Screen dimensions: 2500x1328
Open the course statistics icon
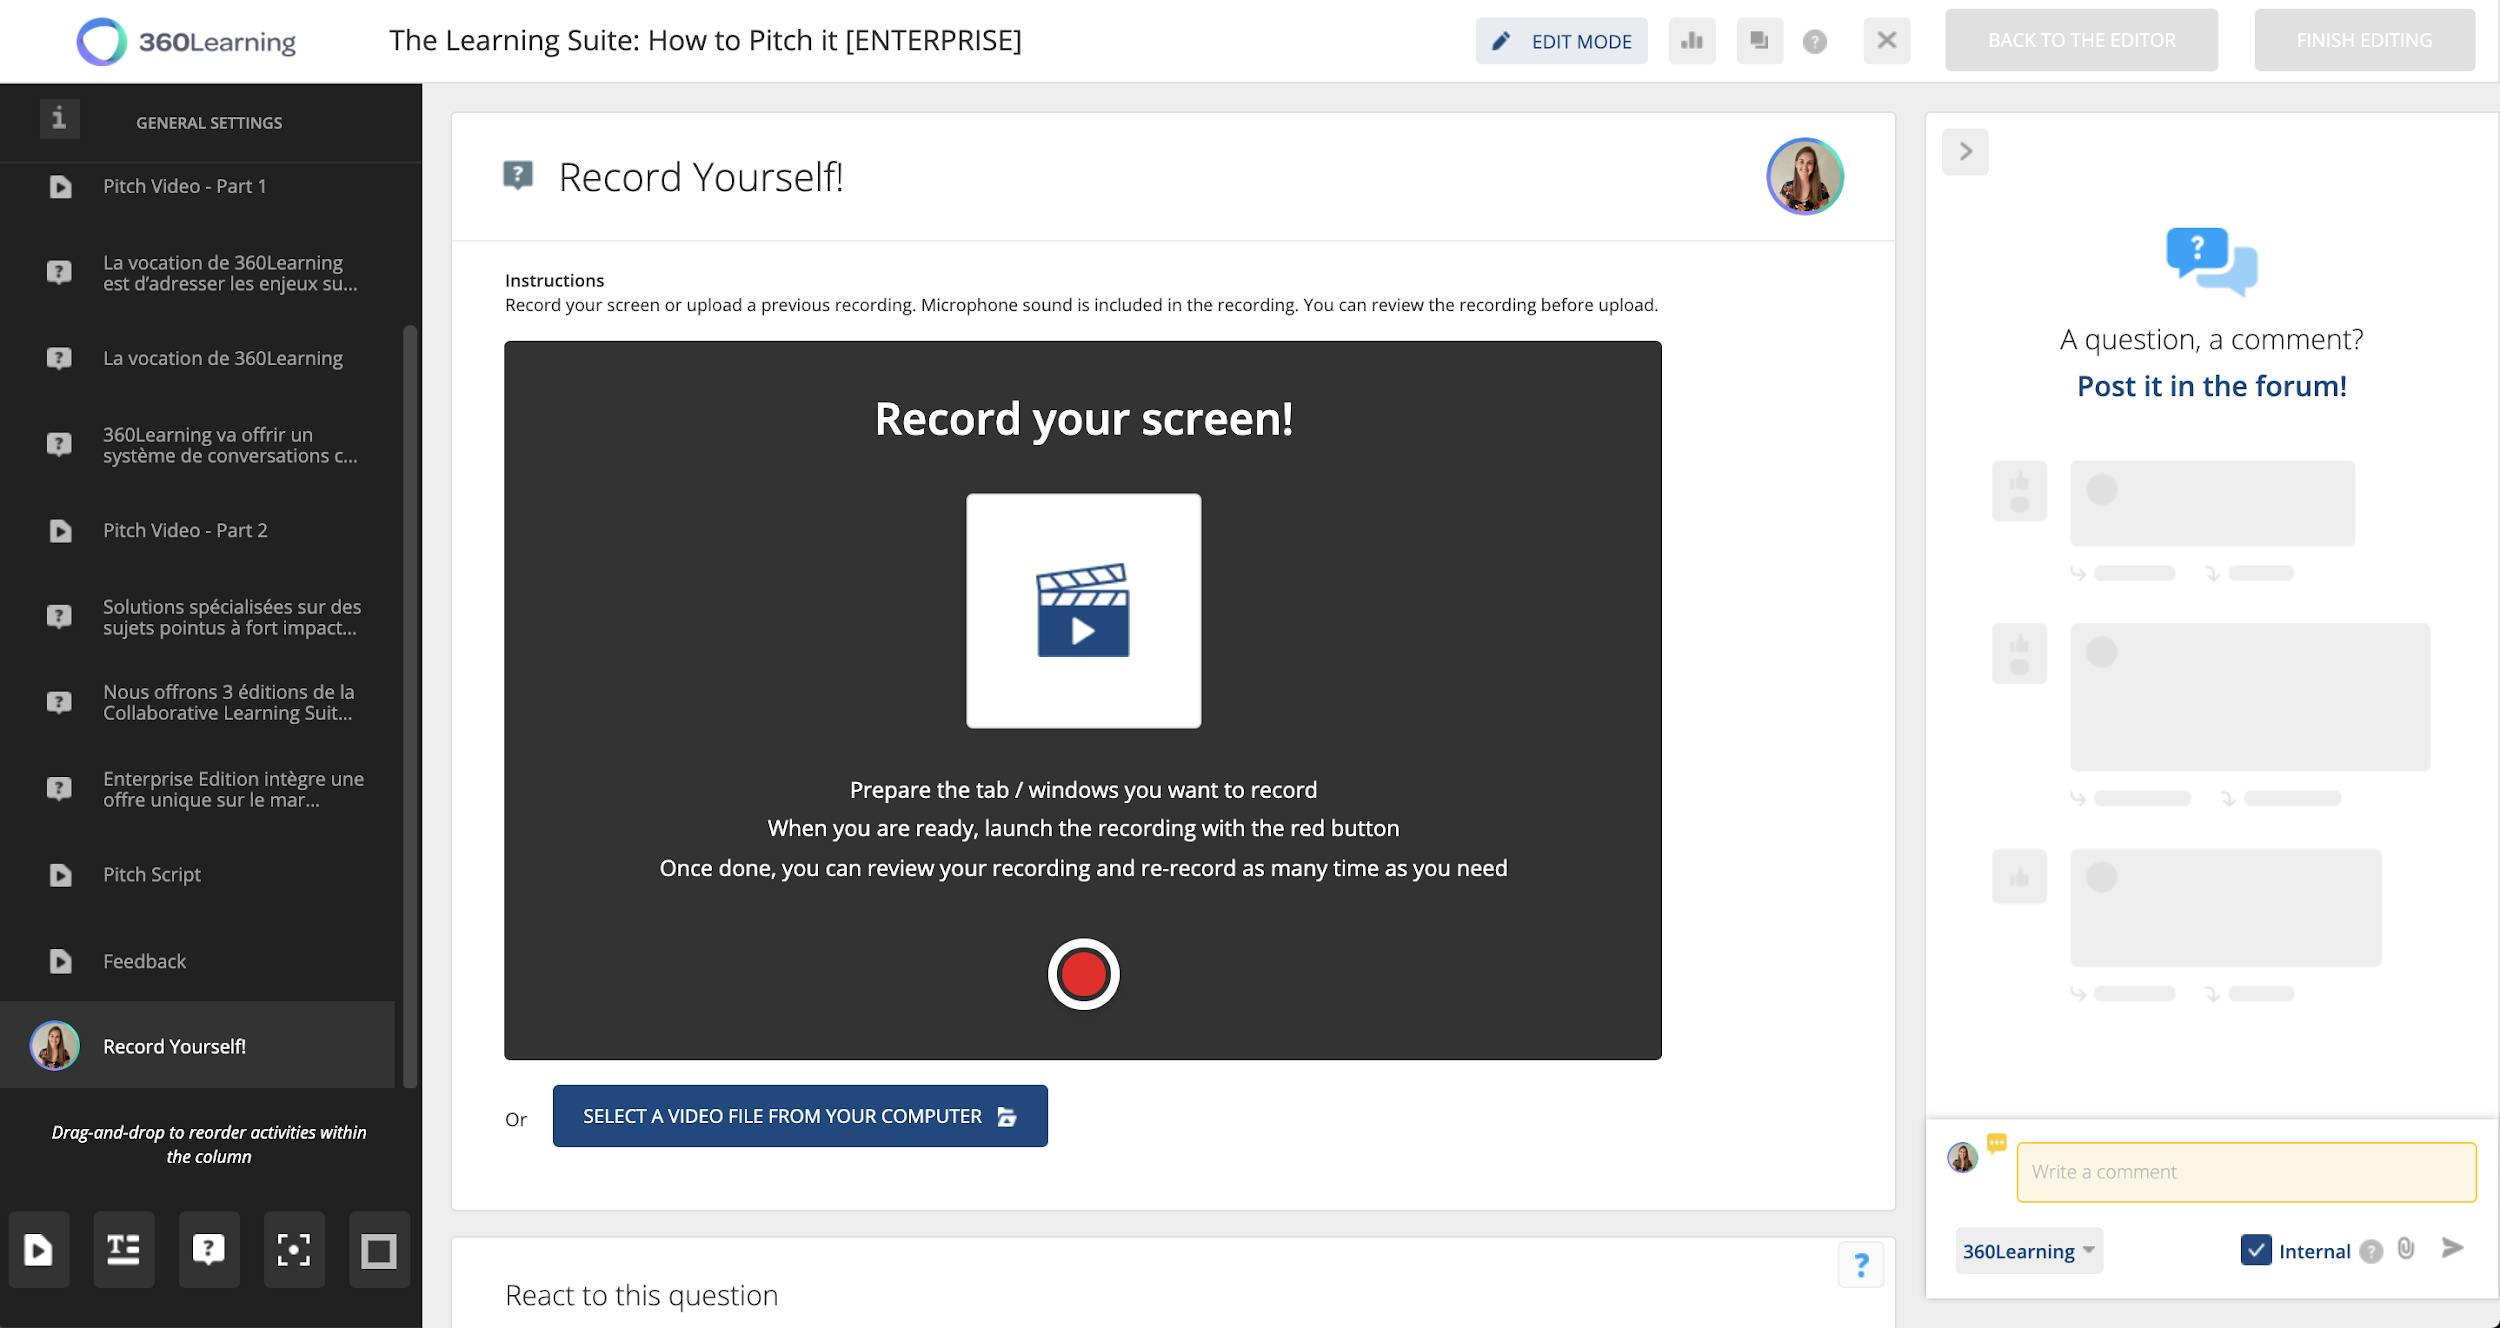1692,41
